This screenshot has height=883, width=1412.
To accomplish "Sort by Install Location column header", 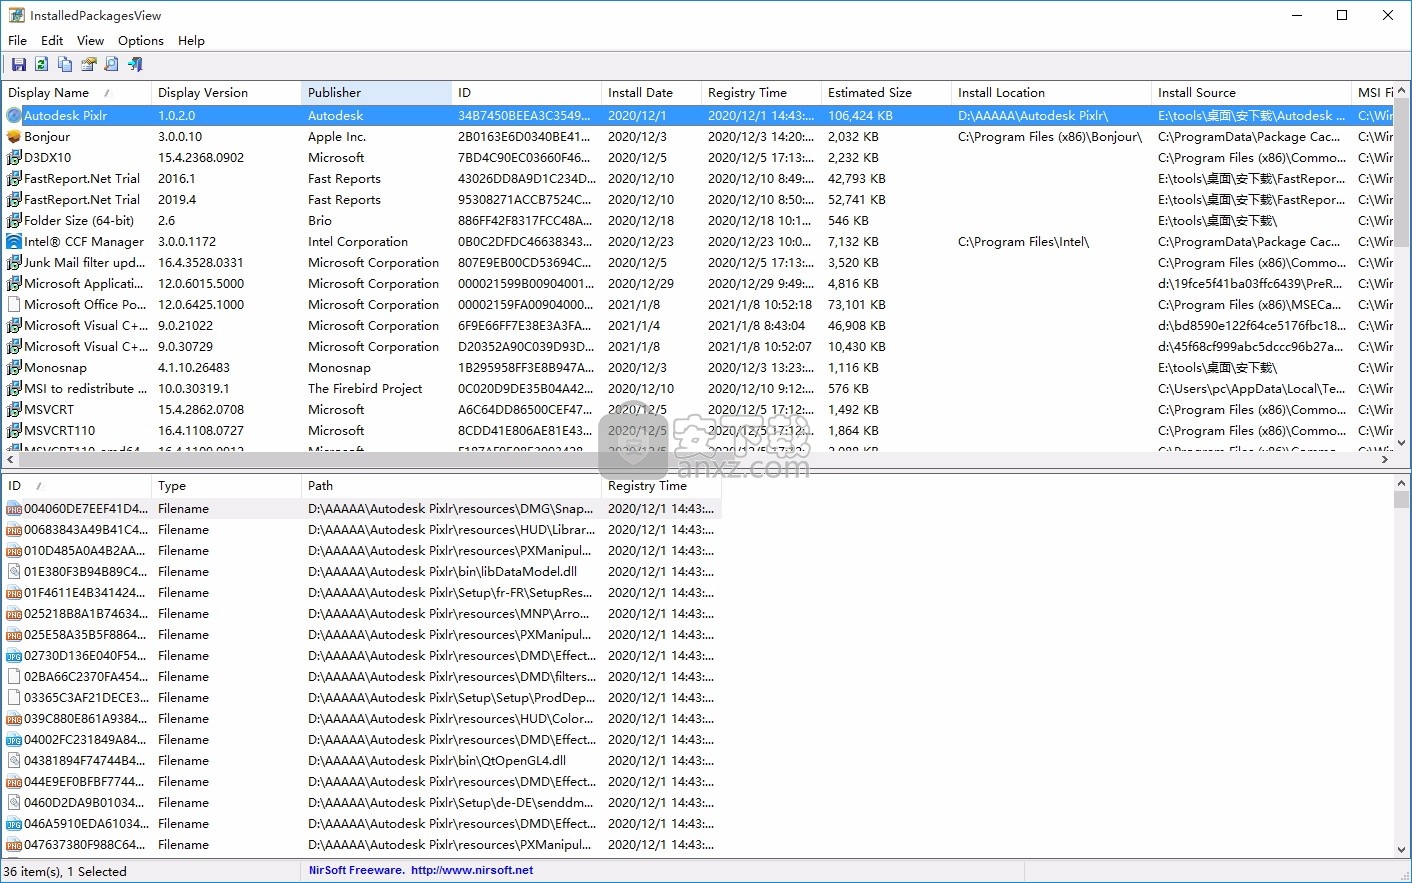I will [x=1051, y=93].
